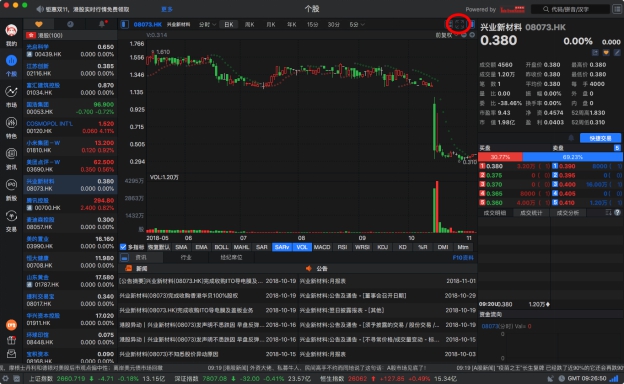The height and width of the screenshot is (384, 624).
Task: Switch to the clock recent-history watchlist tab
Action: click(x=70, y=24)
